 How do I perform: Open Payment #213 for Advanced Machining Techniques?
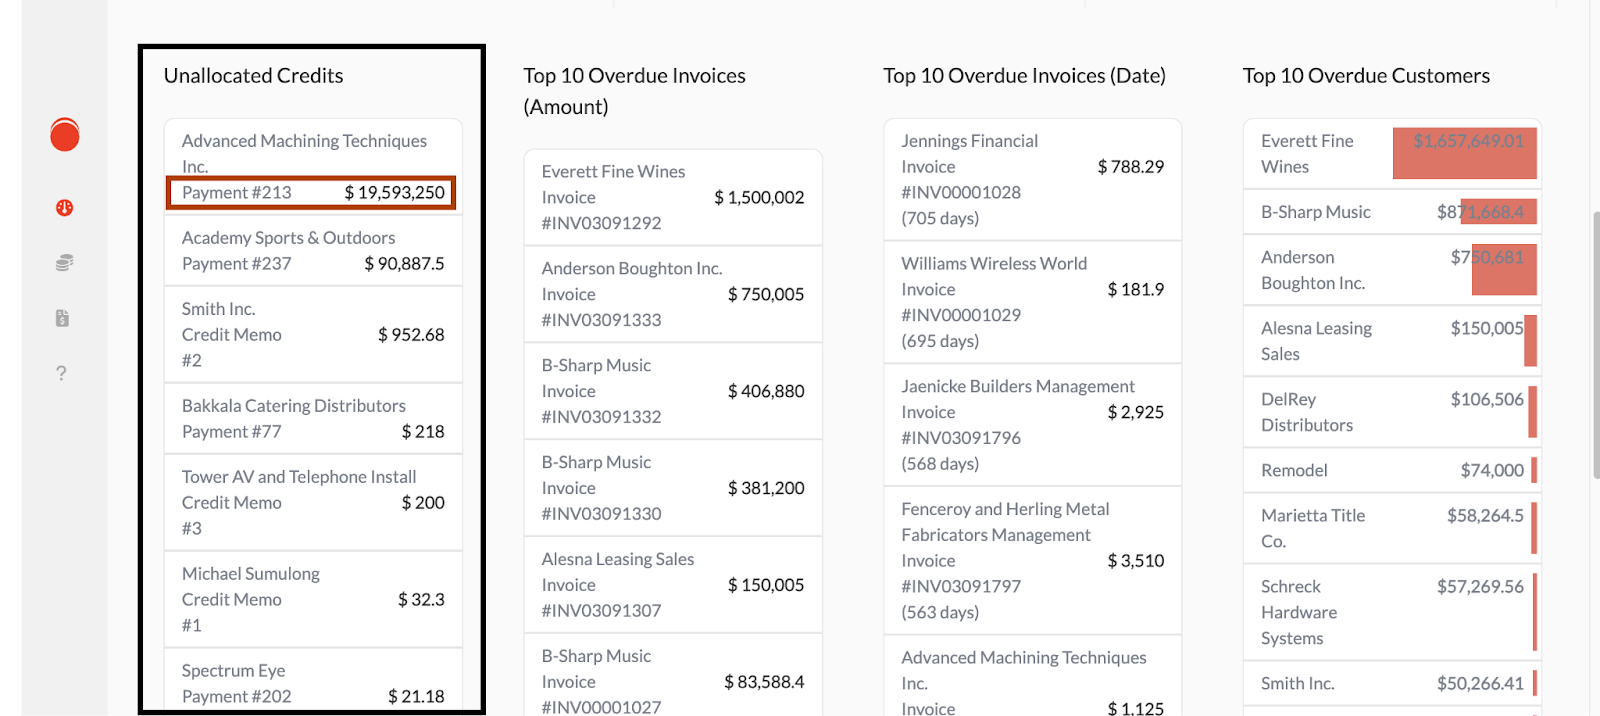pos(313,193)
